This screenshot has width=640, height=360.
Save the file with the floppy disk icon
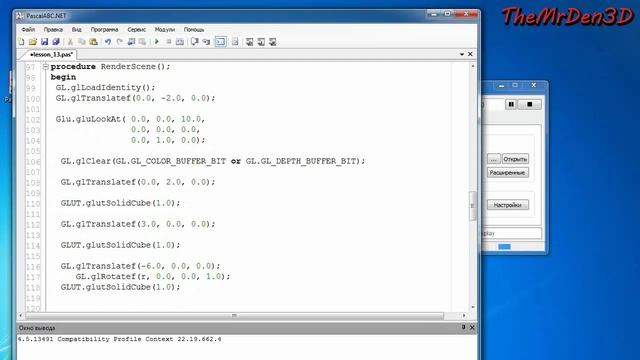pyautogui.click(x=44, y=42)
